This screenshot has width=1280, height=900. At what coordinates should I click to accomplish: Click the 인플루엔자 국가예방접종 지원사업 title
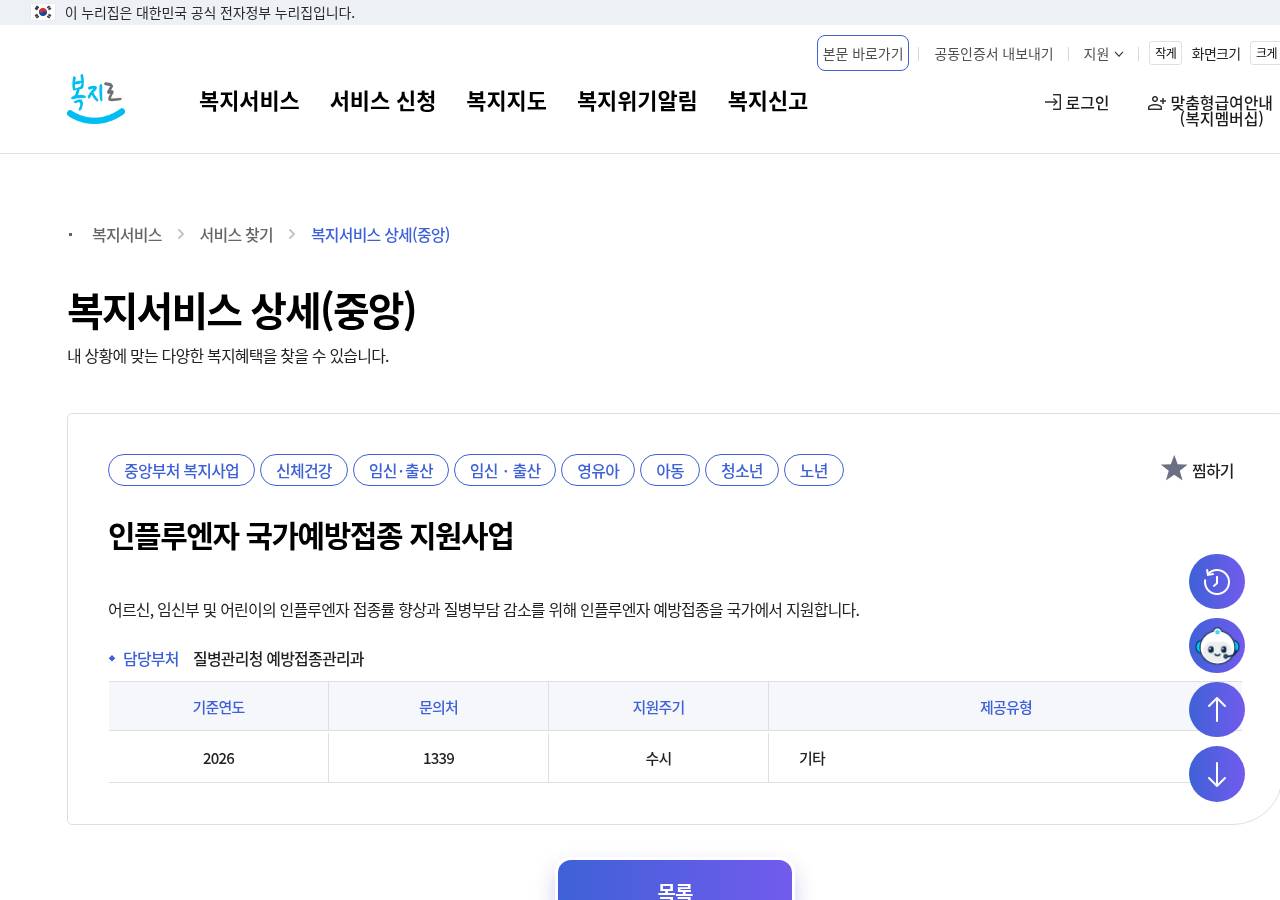311,537
